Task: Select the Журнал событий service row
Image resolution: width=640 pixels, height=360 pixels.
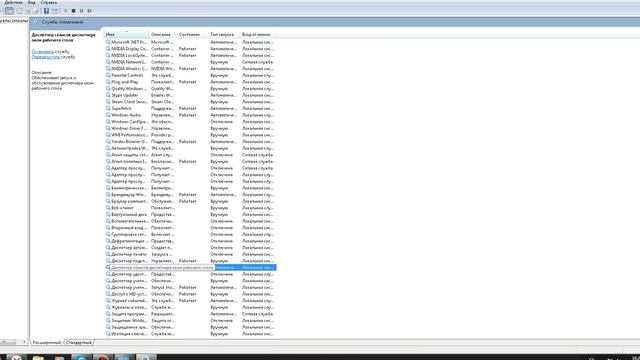Action: point(190,301)
